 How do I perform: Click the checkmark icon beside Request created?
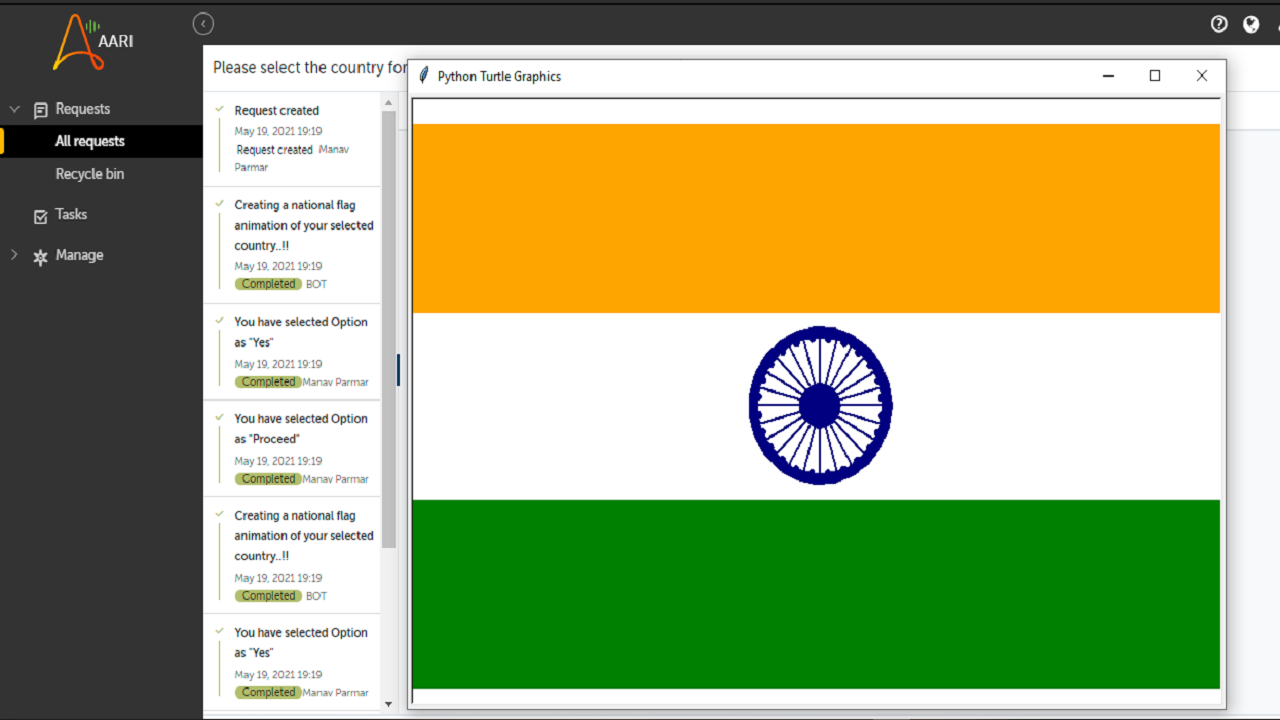pyautogui.click(x=219, y=109)
